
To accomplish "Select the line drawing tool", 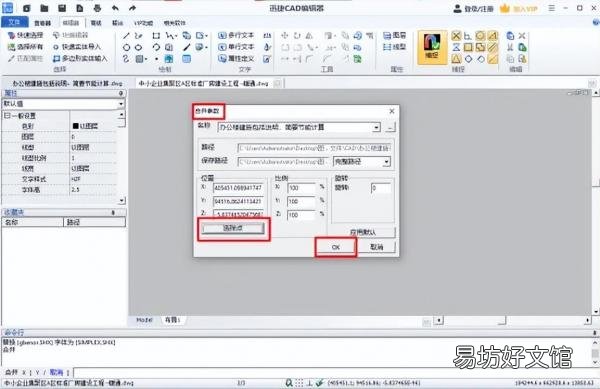I will tap(126, 36).
